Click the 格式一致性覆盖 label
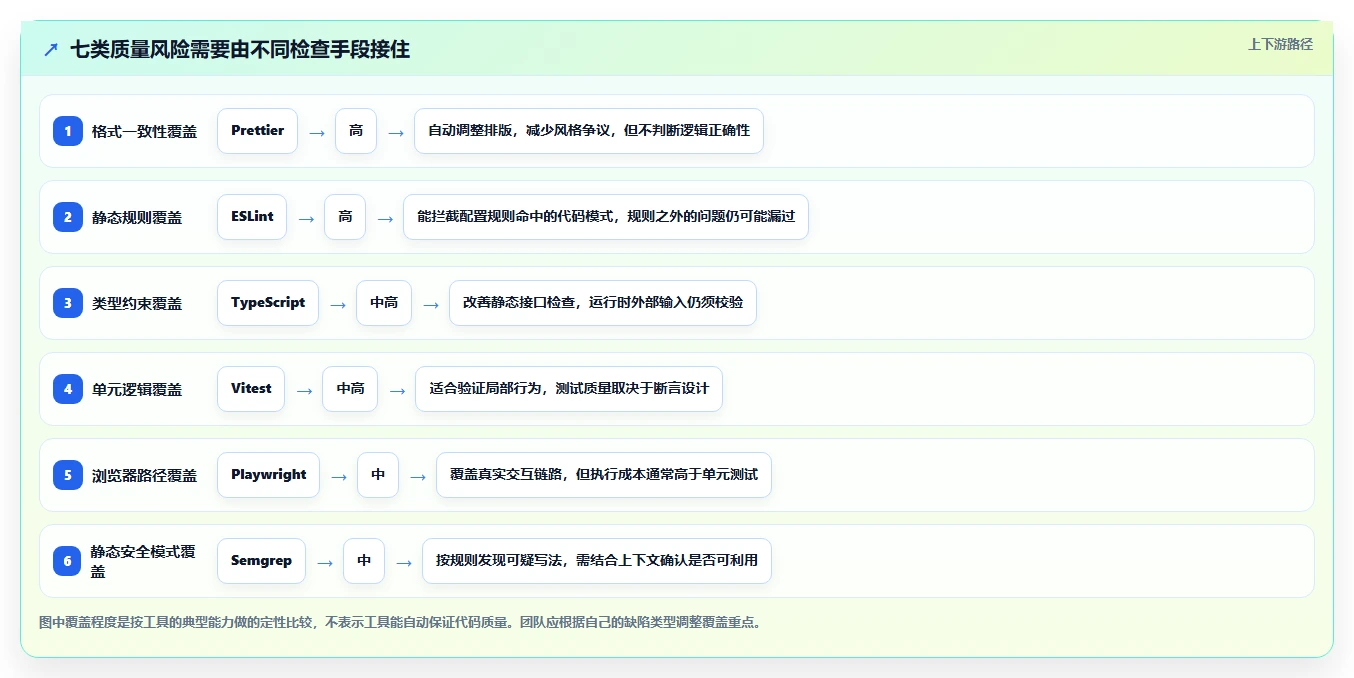 pos(145,131)
